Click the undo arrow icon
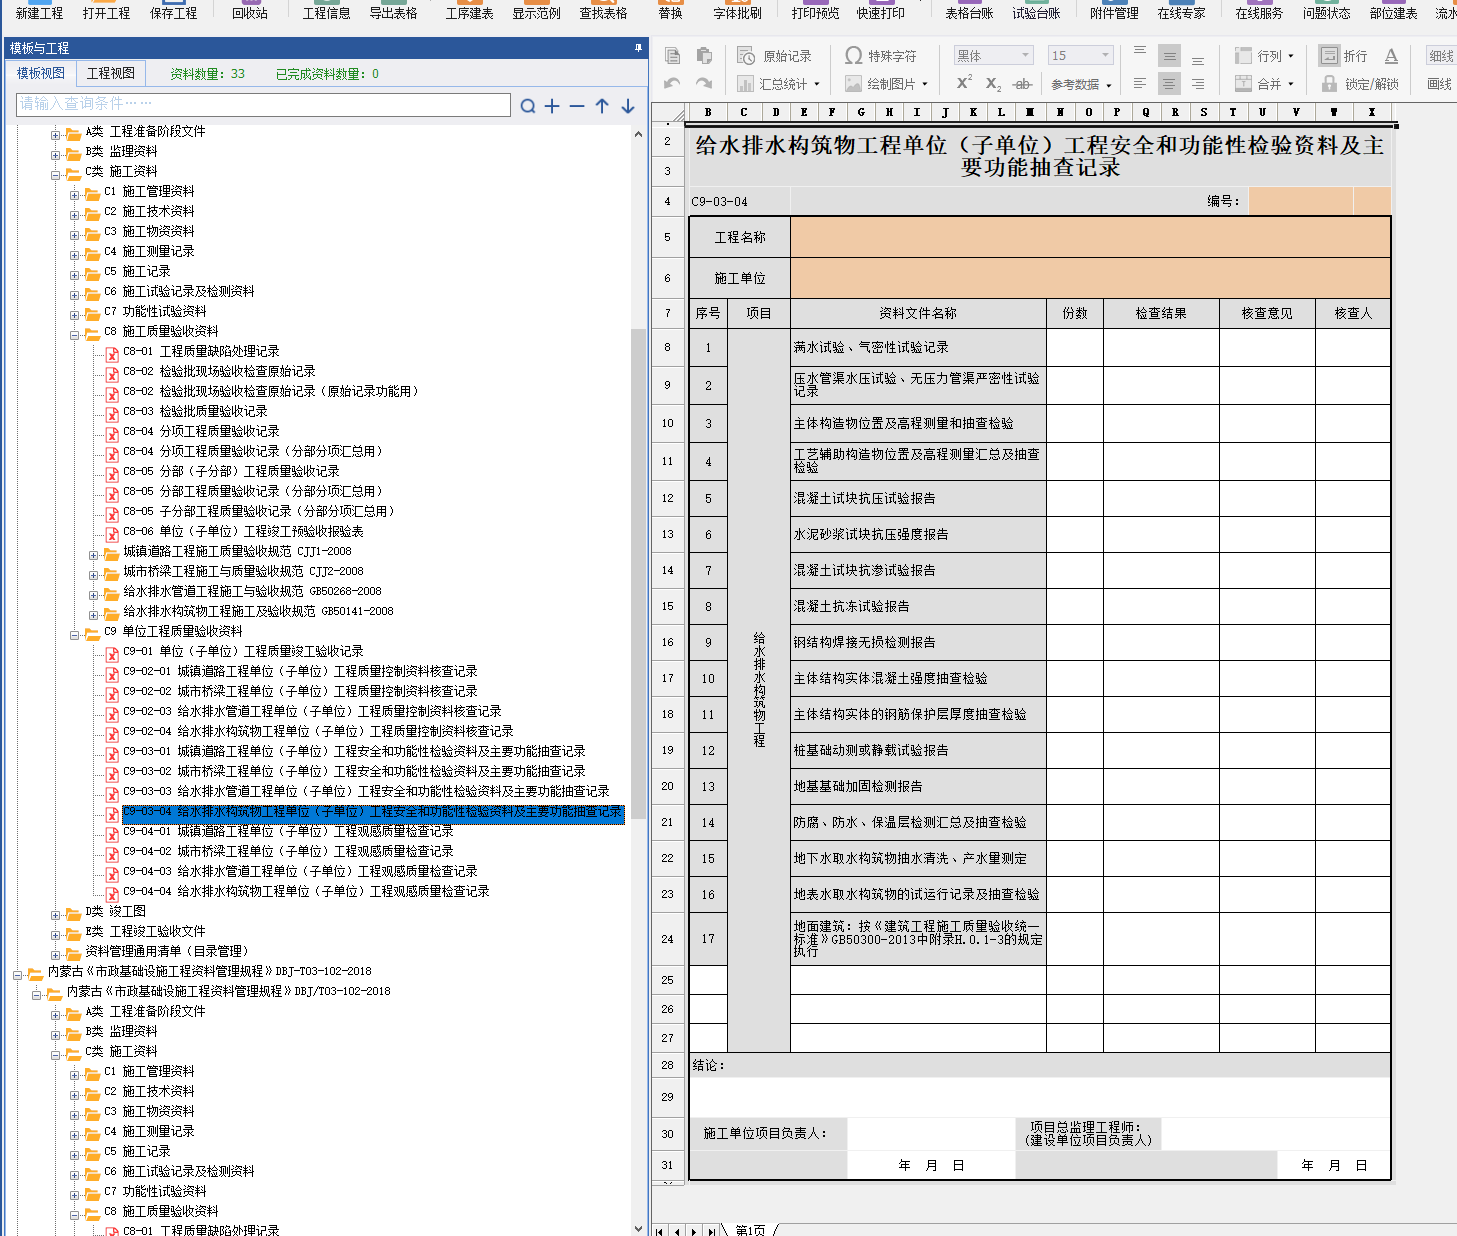 point(673,84)
